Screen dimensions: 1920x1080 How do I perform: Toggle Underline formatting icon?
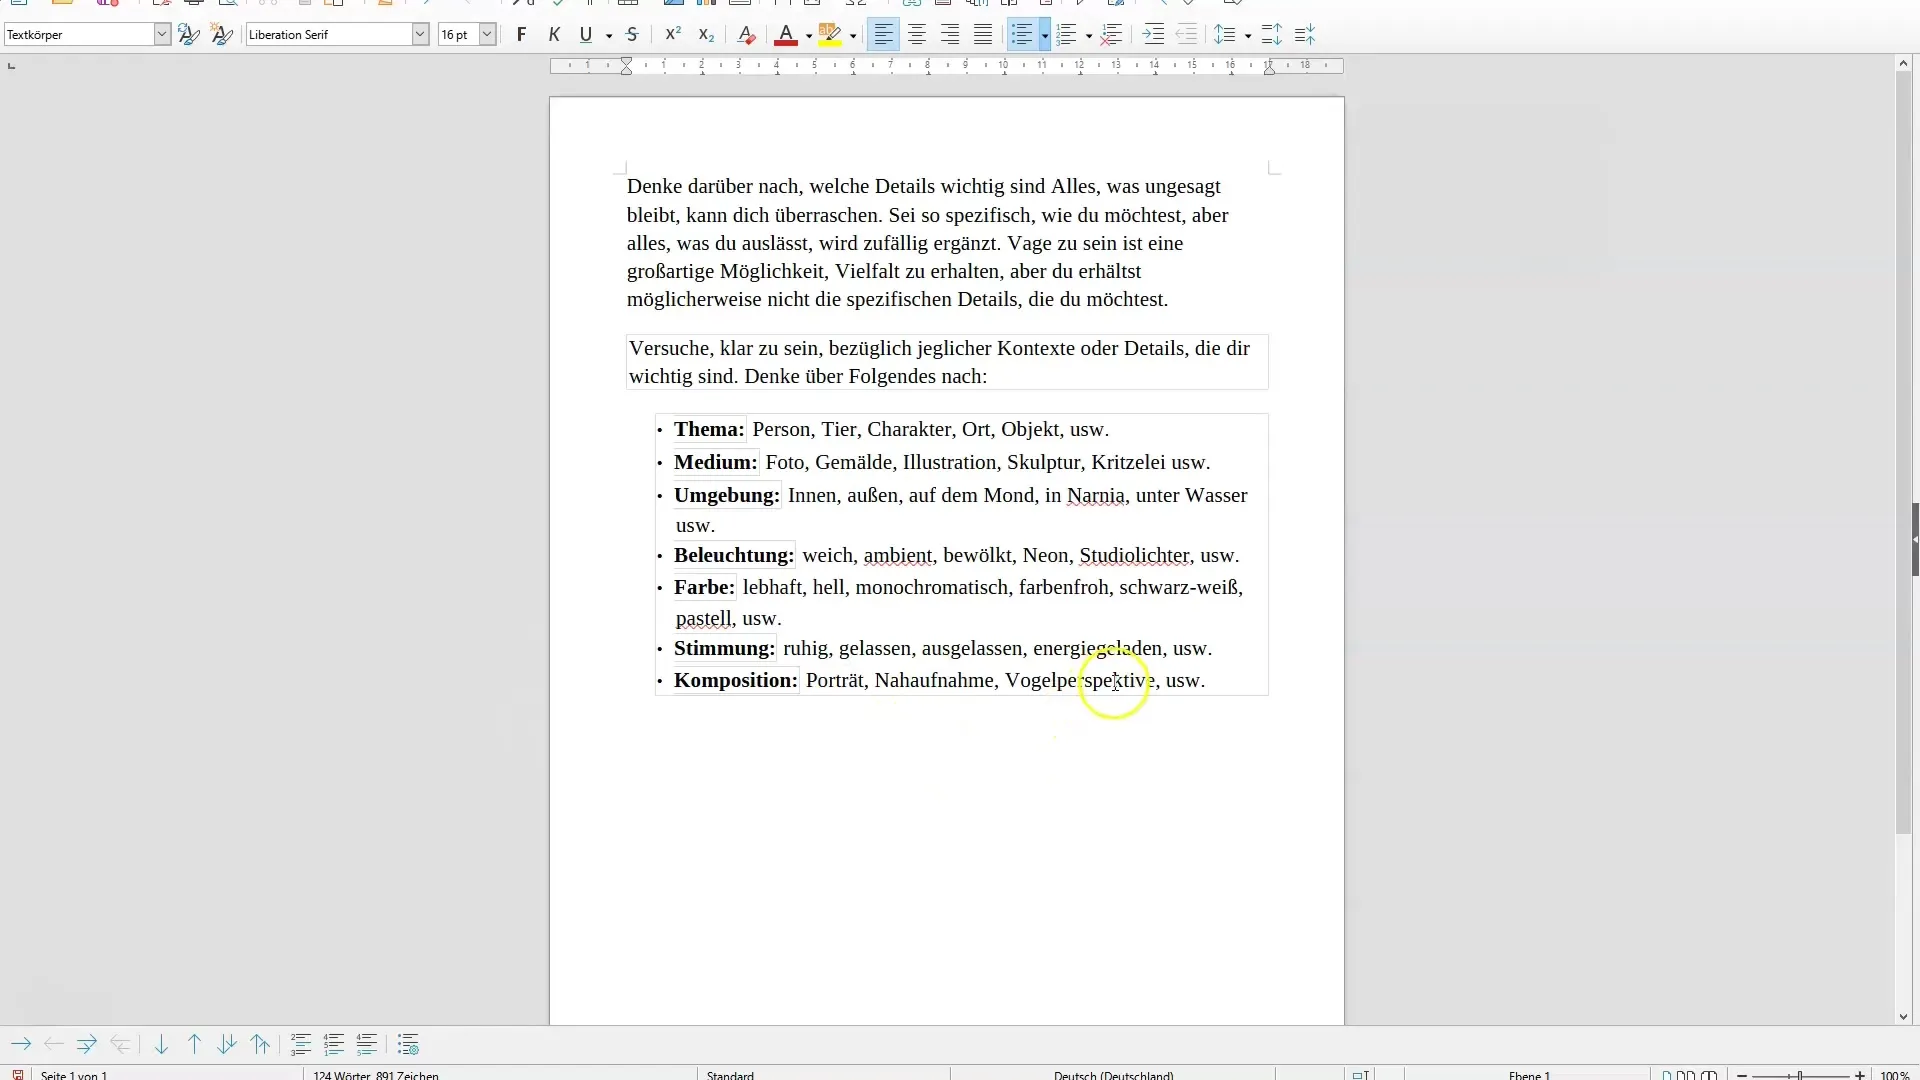coord(584,34)
